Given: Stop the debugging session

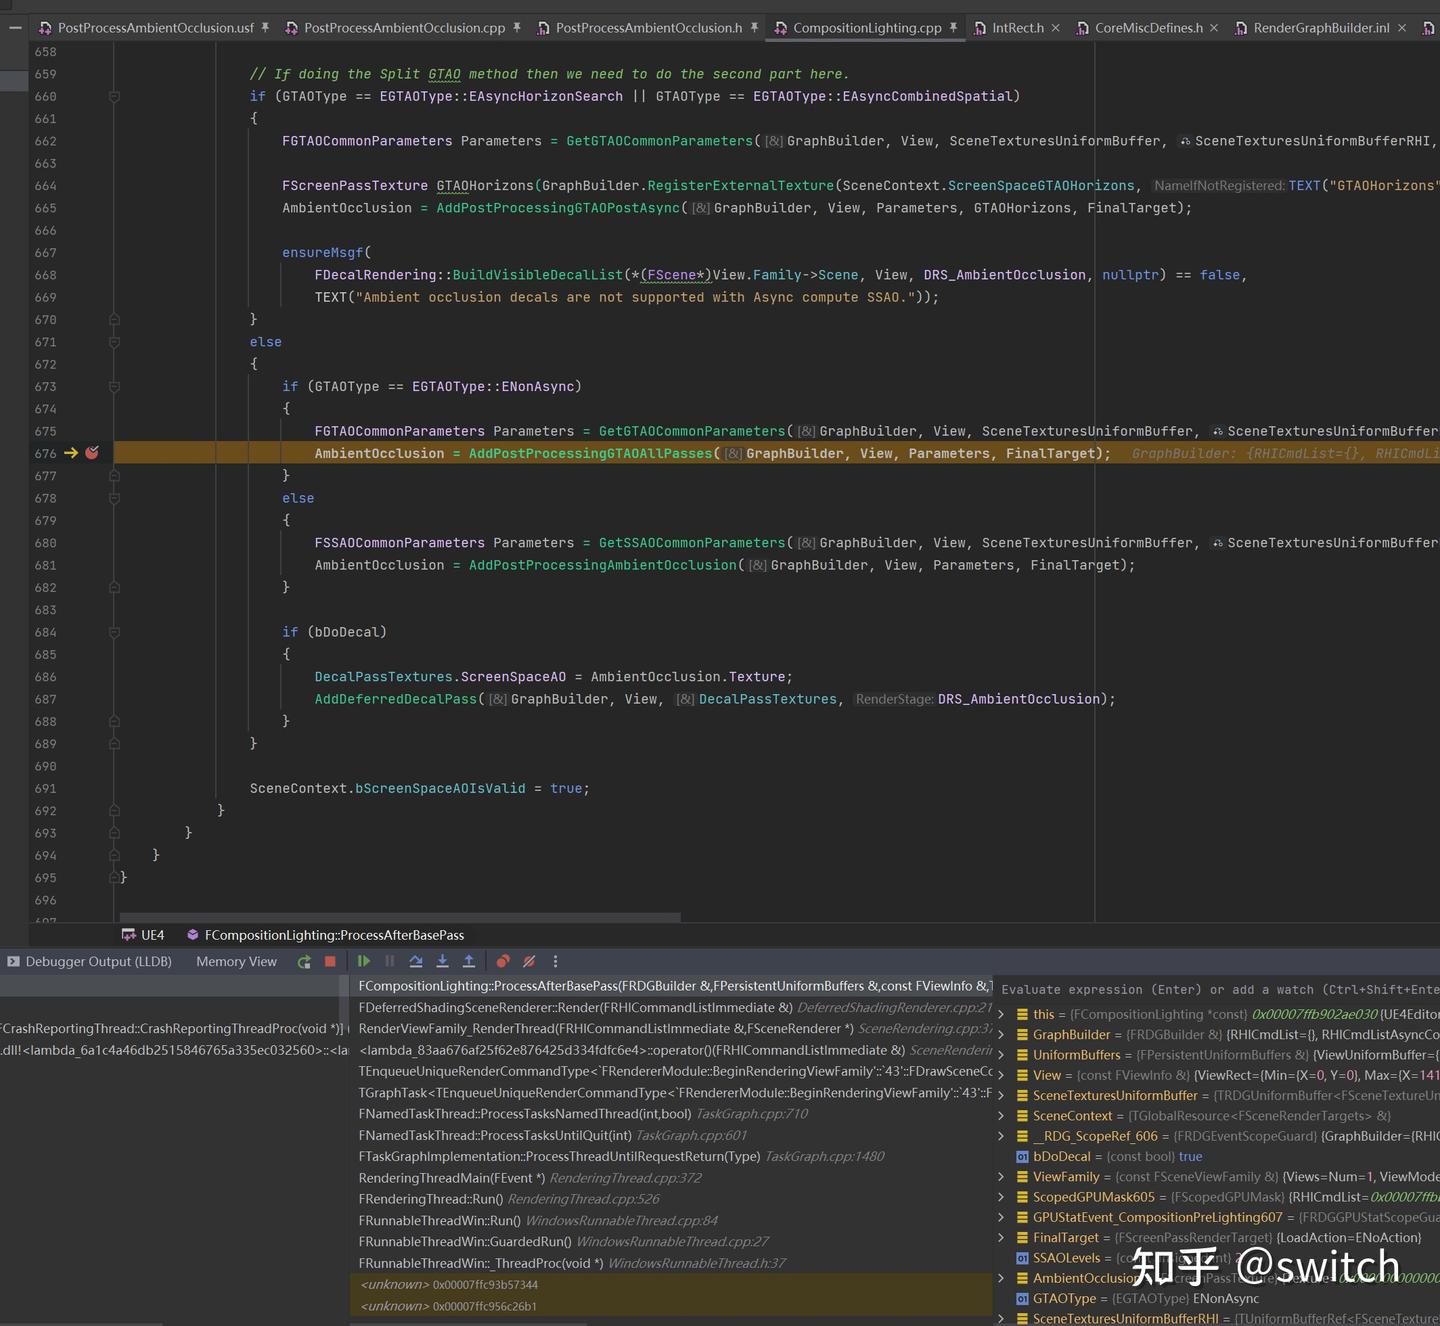Looking at the screenshot, I should 330,961.
